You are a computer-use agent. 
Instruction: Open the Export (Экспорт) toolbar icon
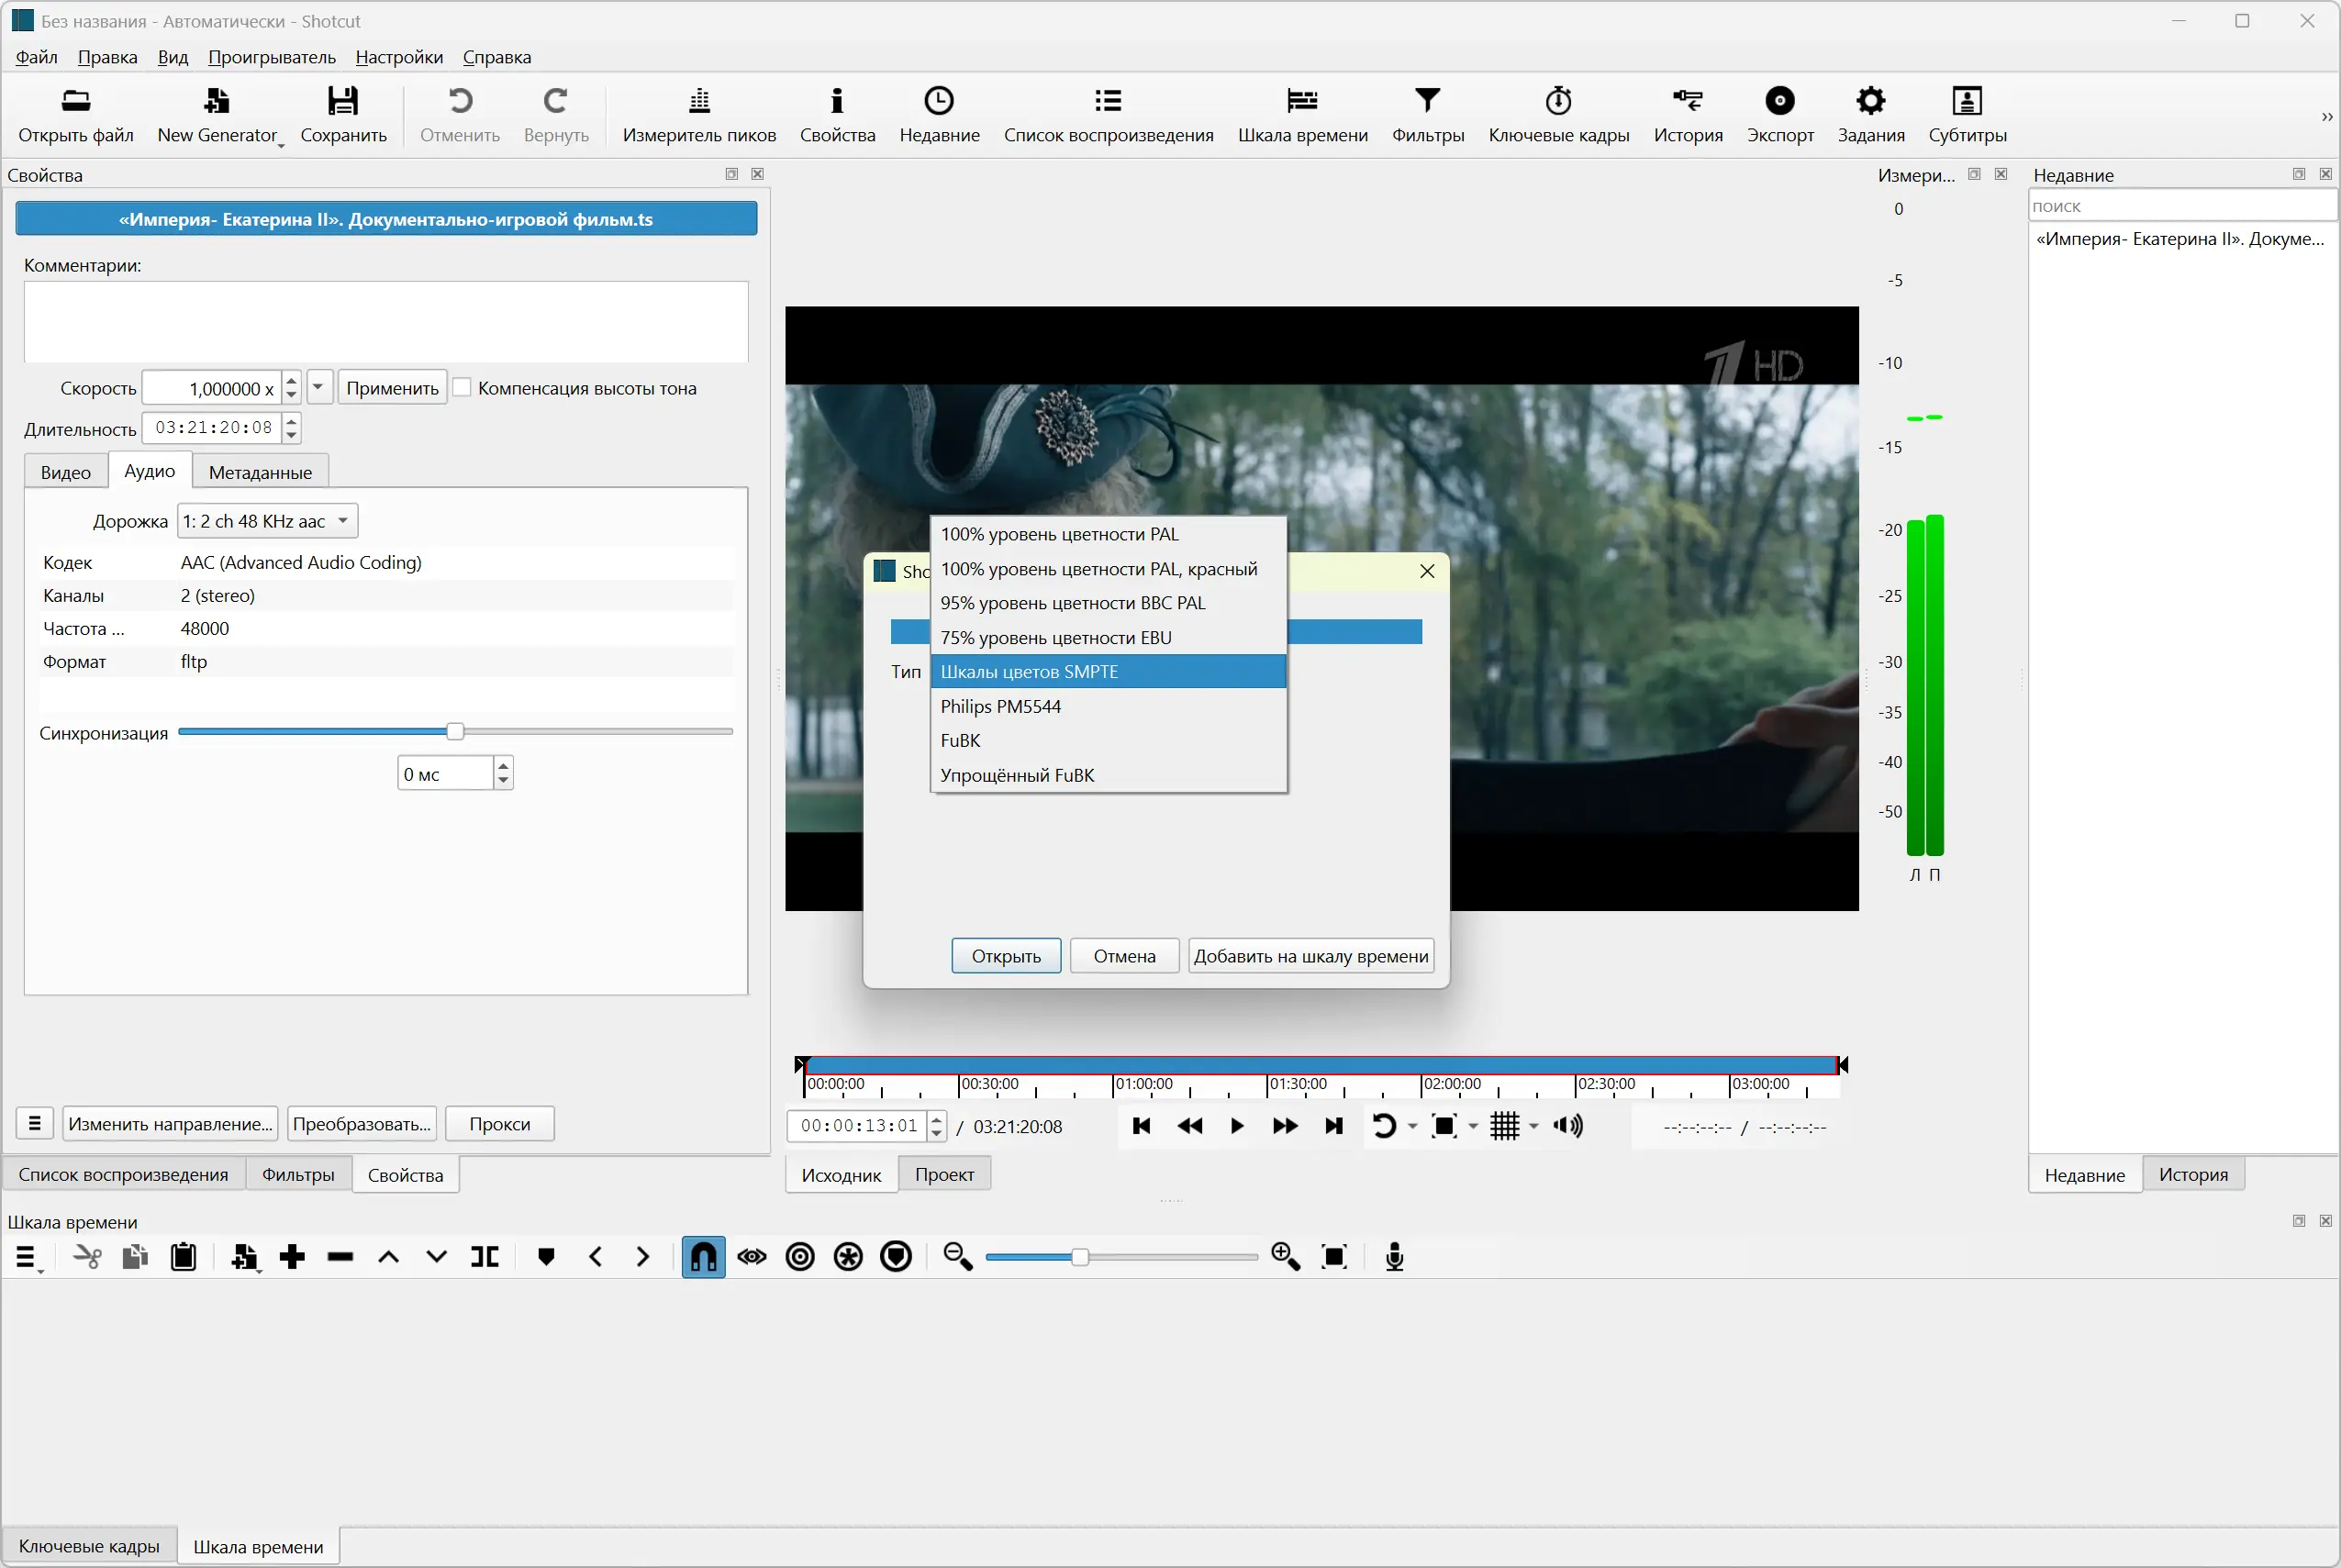1779,102
